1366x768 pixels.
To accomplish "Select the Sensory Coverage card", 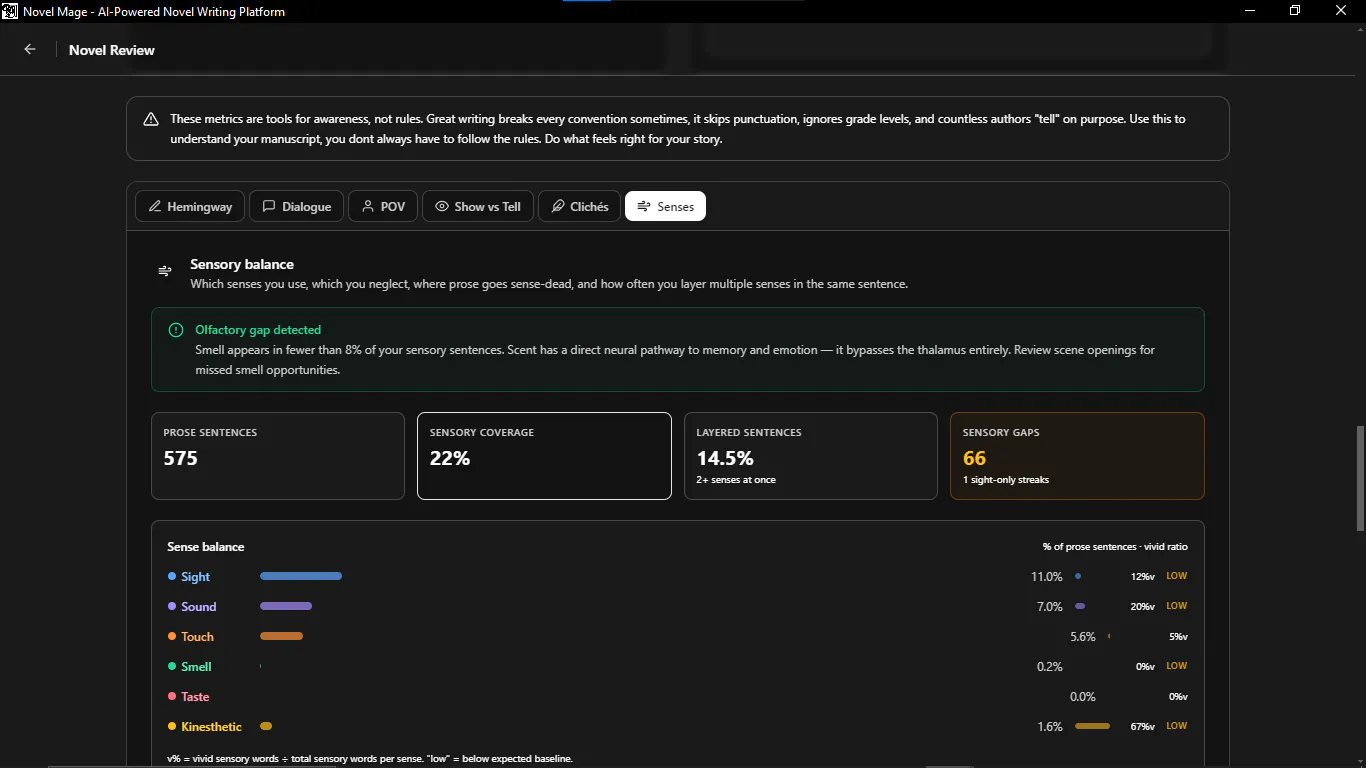I will (544, 456).
